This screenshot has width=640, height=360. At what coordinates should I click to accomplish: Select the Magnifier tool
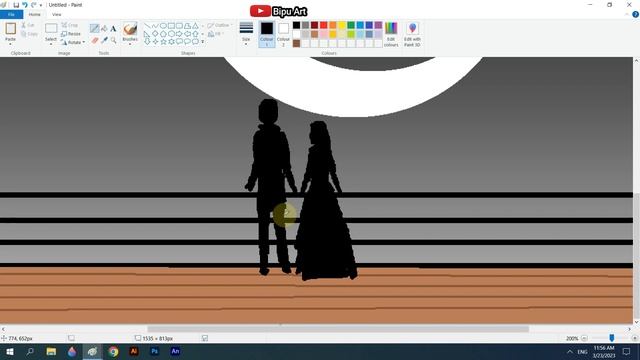point(113,40)
